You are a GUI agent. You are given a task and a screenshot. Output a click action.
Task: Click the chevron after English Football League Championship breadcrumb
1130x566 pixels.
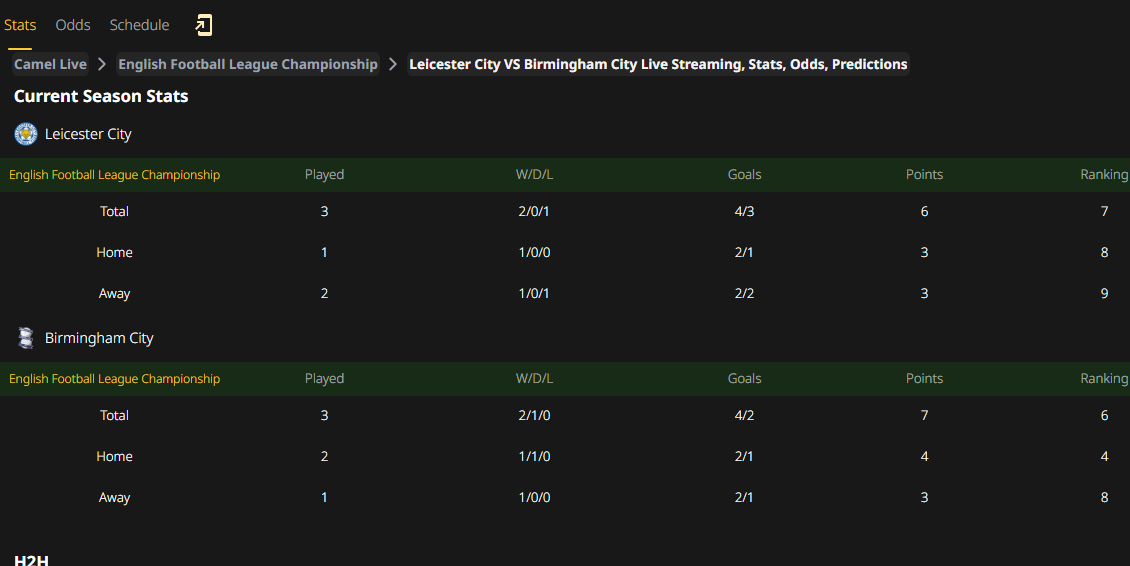pos(393,64)
